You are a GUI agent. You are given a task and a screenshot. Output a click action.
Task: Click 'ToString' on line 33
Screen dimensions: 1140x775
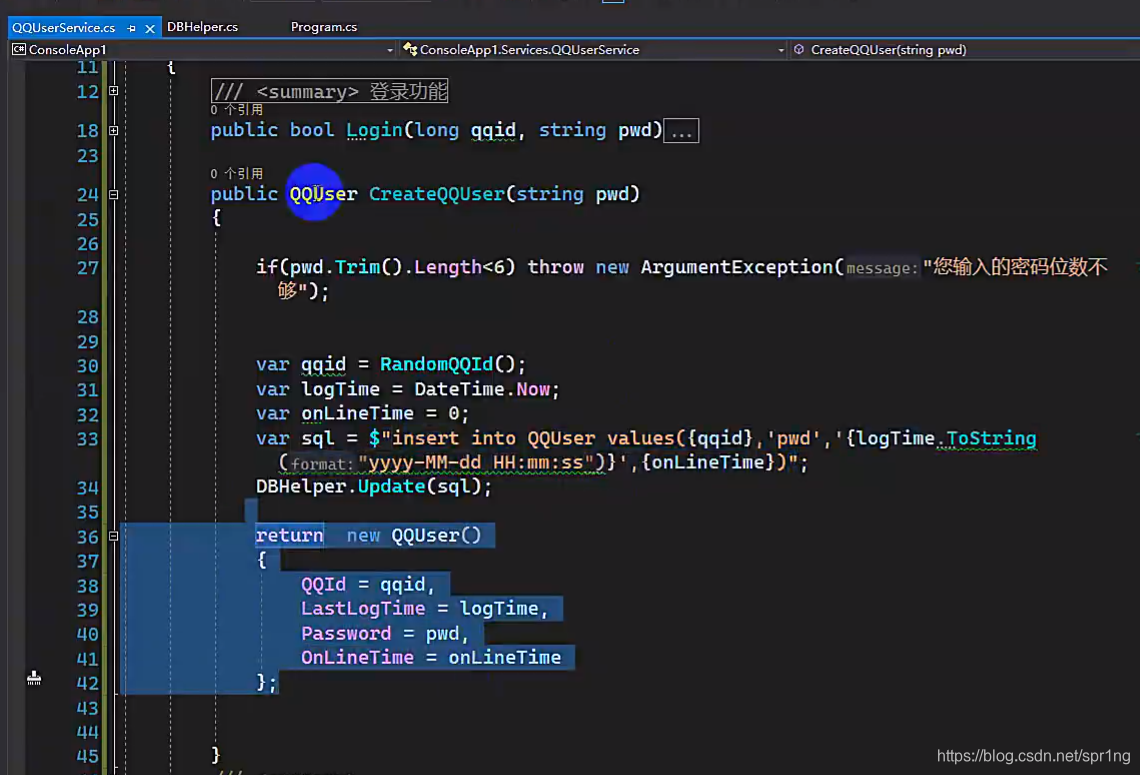[992, 438]
